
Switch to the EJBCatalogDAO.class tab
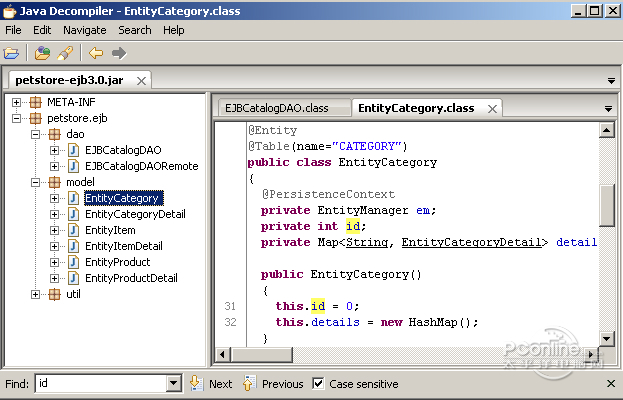tap(284, 108)
